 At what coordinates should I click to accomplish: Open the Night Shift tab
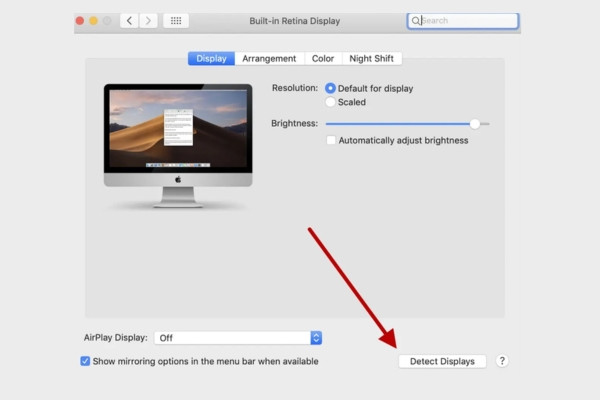[371, 59]
